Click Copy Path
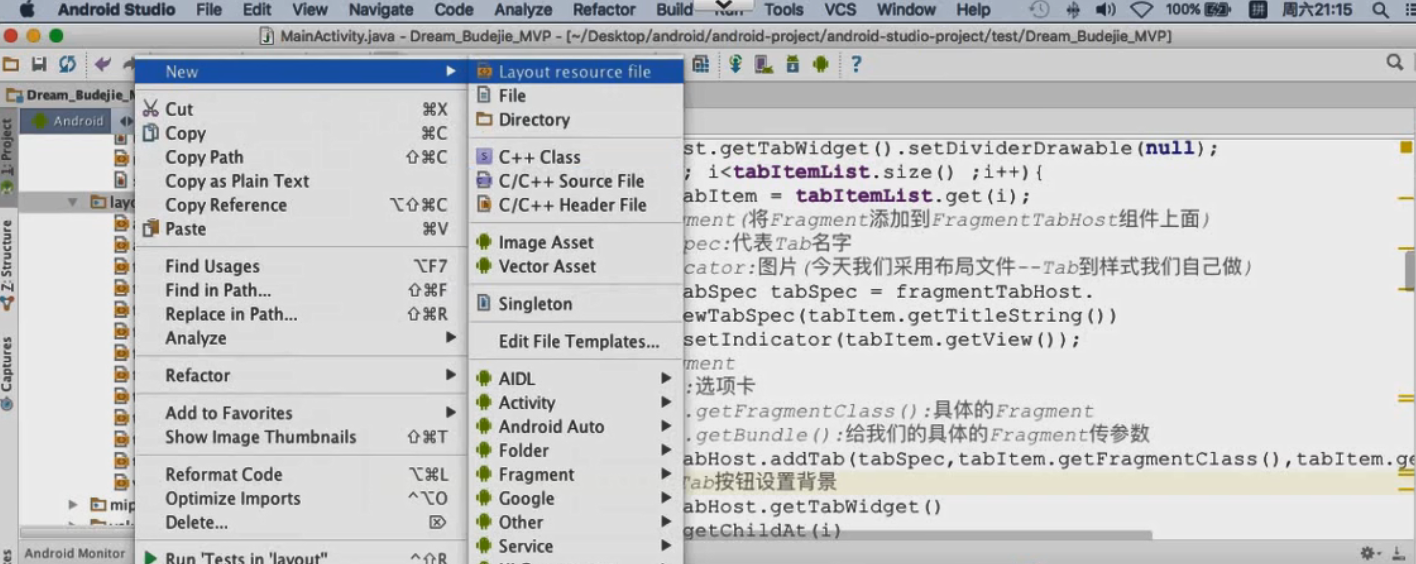Screen dimensions: 1416x564 point(301,157)
